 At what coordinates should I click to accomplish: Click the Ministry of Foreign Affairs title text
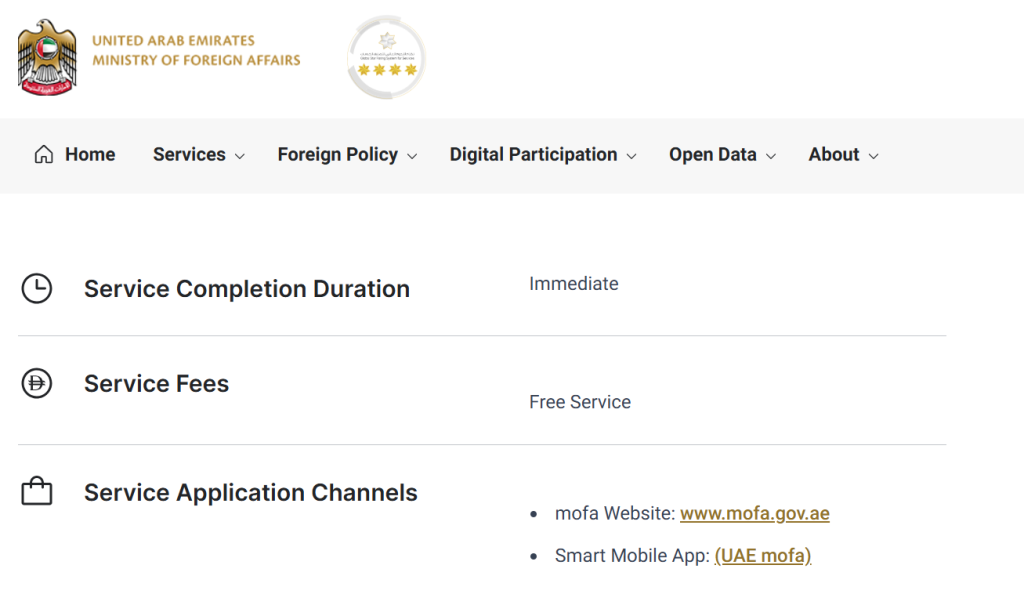pyautogui.click(x=196, y=60)
